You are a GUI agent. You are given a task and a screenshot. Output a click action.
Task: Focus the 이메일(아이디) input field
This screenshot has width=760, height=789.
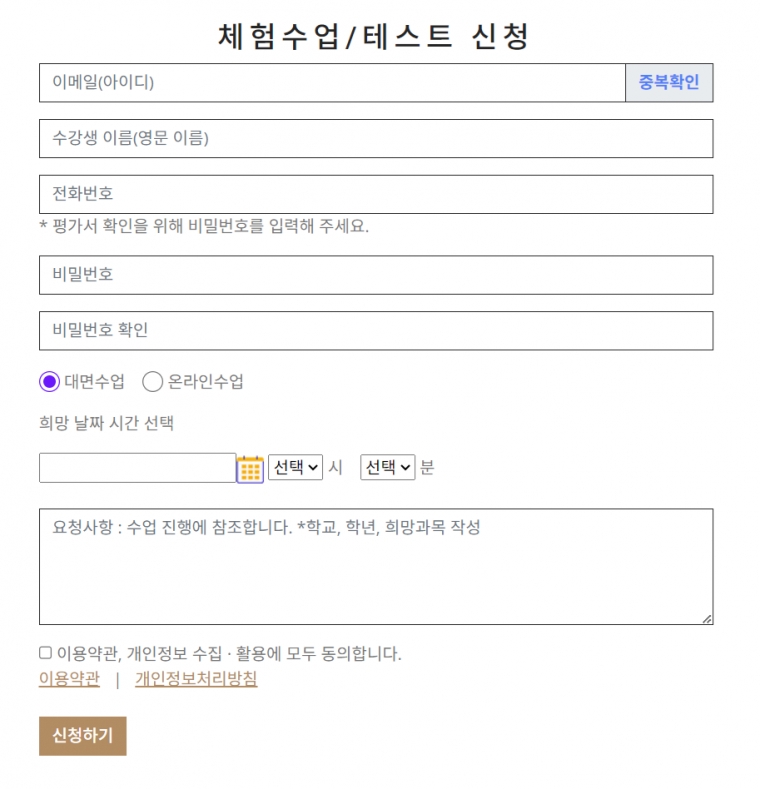click(x=332, y=83)
